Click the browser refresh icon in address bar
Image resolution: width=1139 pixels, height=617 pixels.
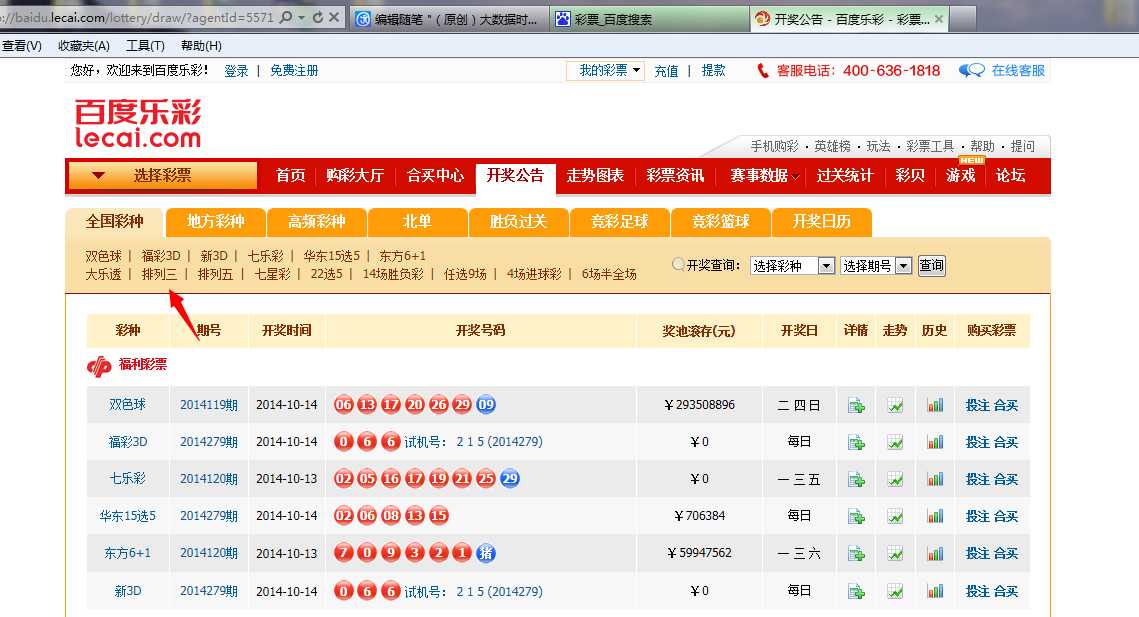point(317,17)
